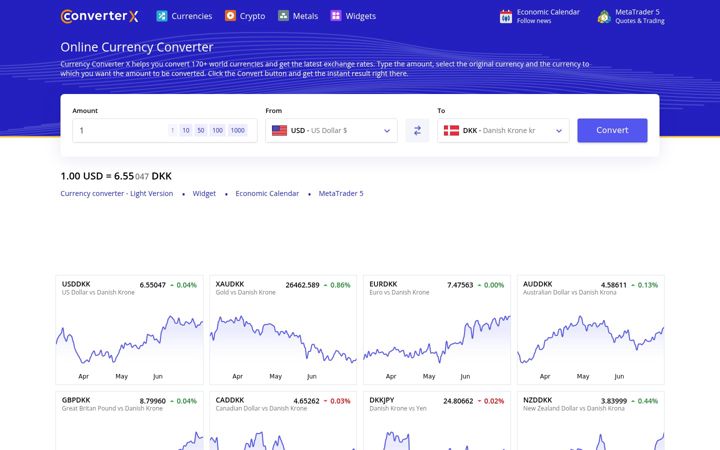The width and height of the screenshot is (720, 450).
Task: Open the GBPDKK chart card
Action: 129,421
